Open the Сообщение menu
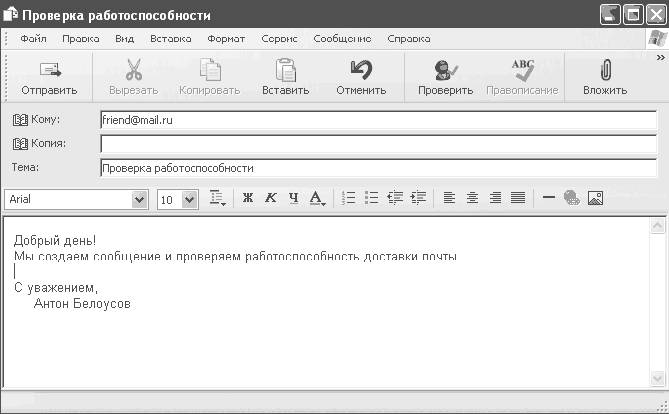The height and width of the screenshot is (414, 669). 342,39
